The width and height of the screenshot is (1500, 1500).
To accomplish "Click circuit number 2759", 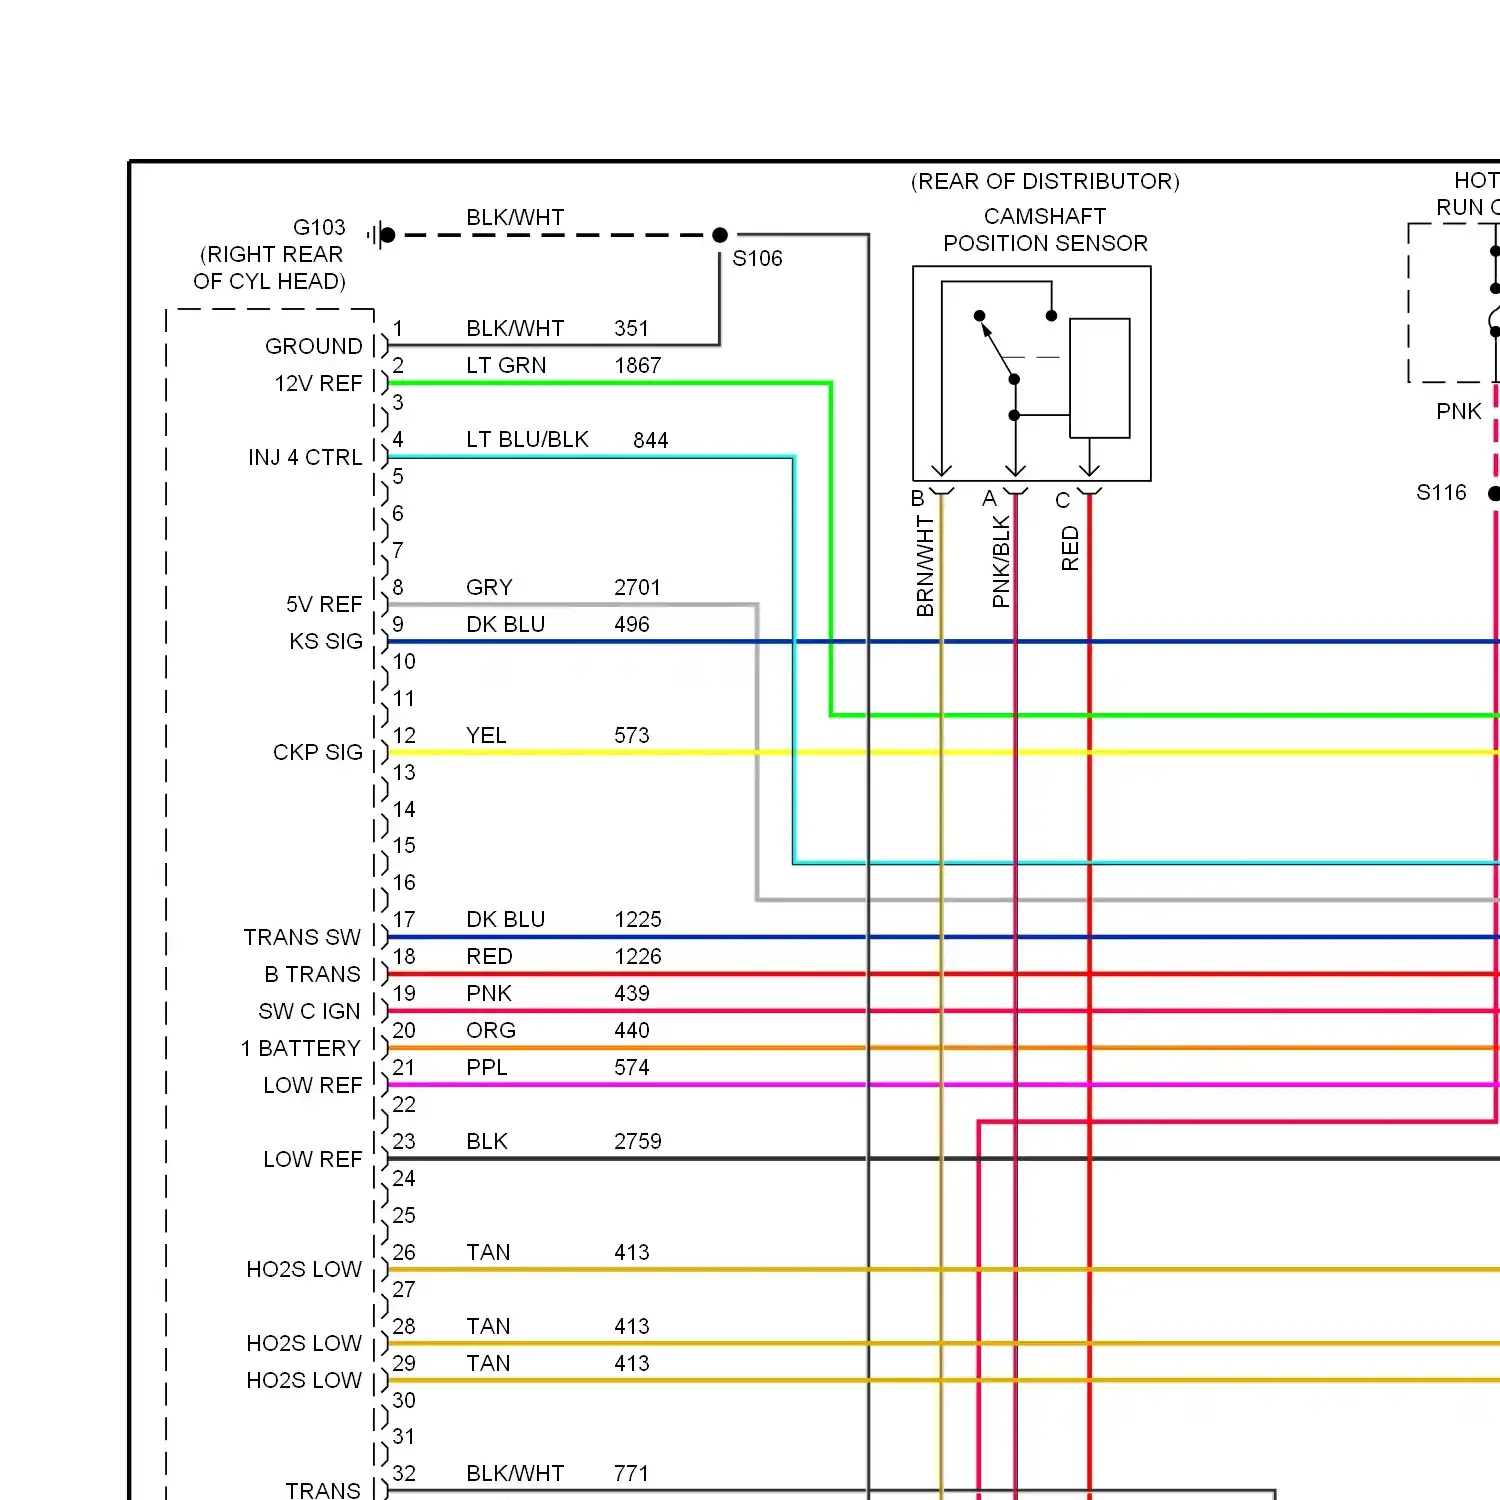I will (x=638, y=1142).
